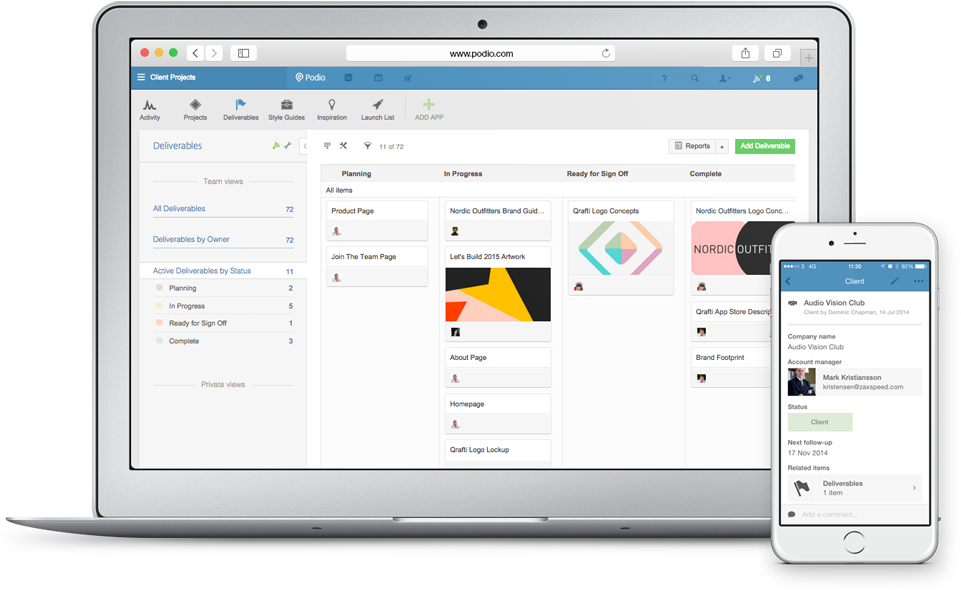961x593 pixels.
Task: Select the Deliverables by Owner view
Action: pyautogui.click(x=223, y=240)
